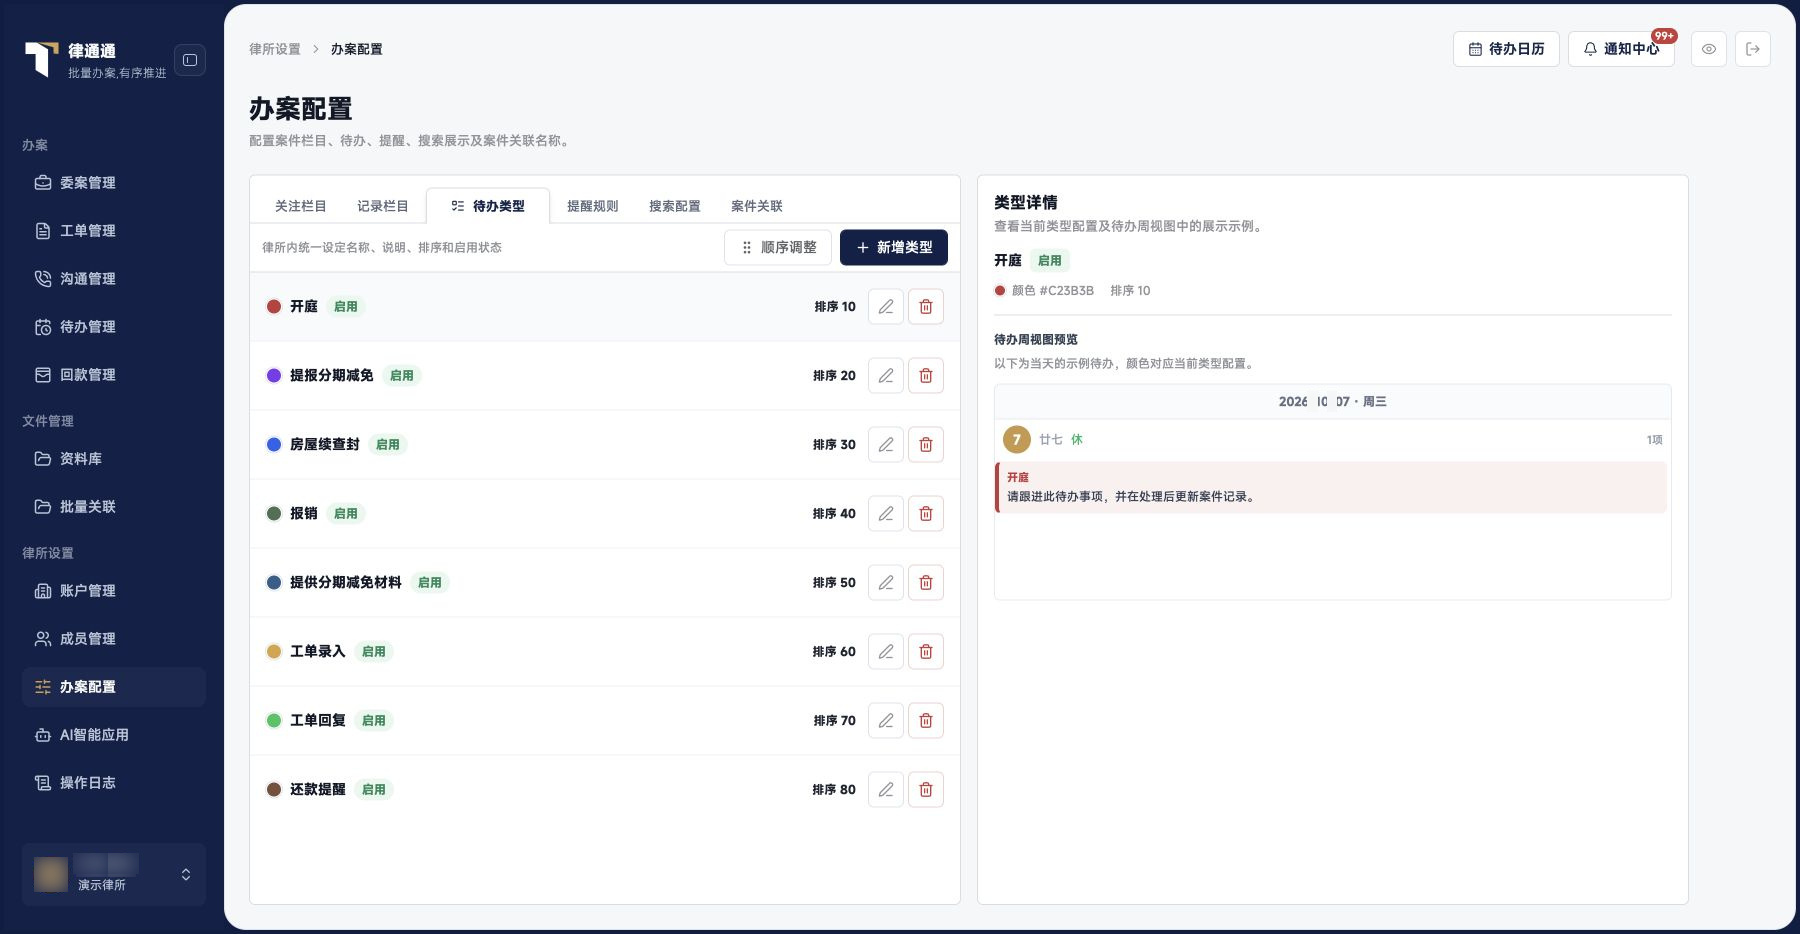The width and height of the screenshot is (1800, 934).
Task: Open AI智能应用 in the sidebar
Action: tap(114, 735)
